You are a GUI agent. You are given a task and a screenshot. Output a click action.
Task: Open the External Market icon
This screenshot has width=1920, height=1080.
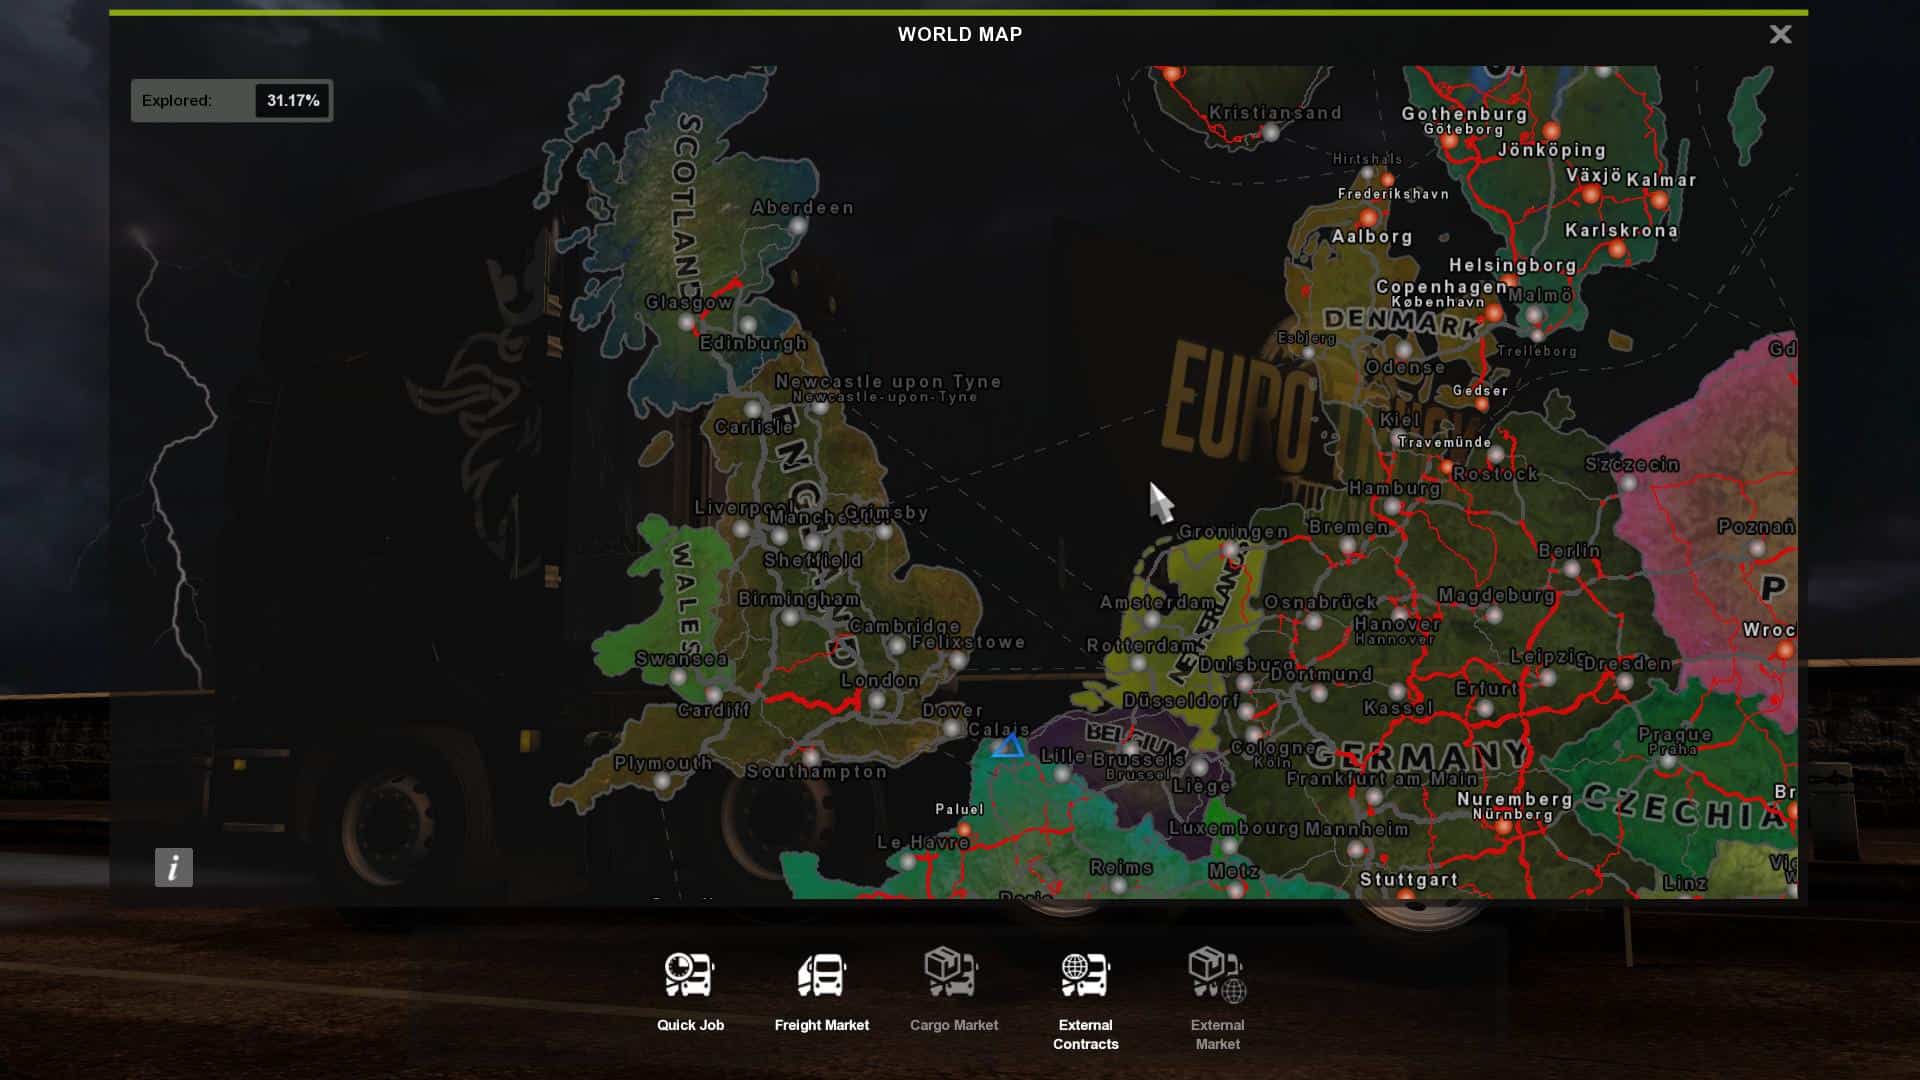[x=1217, y=975]
